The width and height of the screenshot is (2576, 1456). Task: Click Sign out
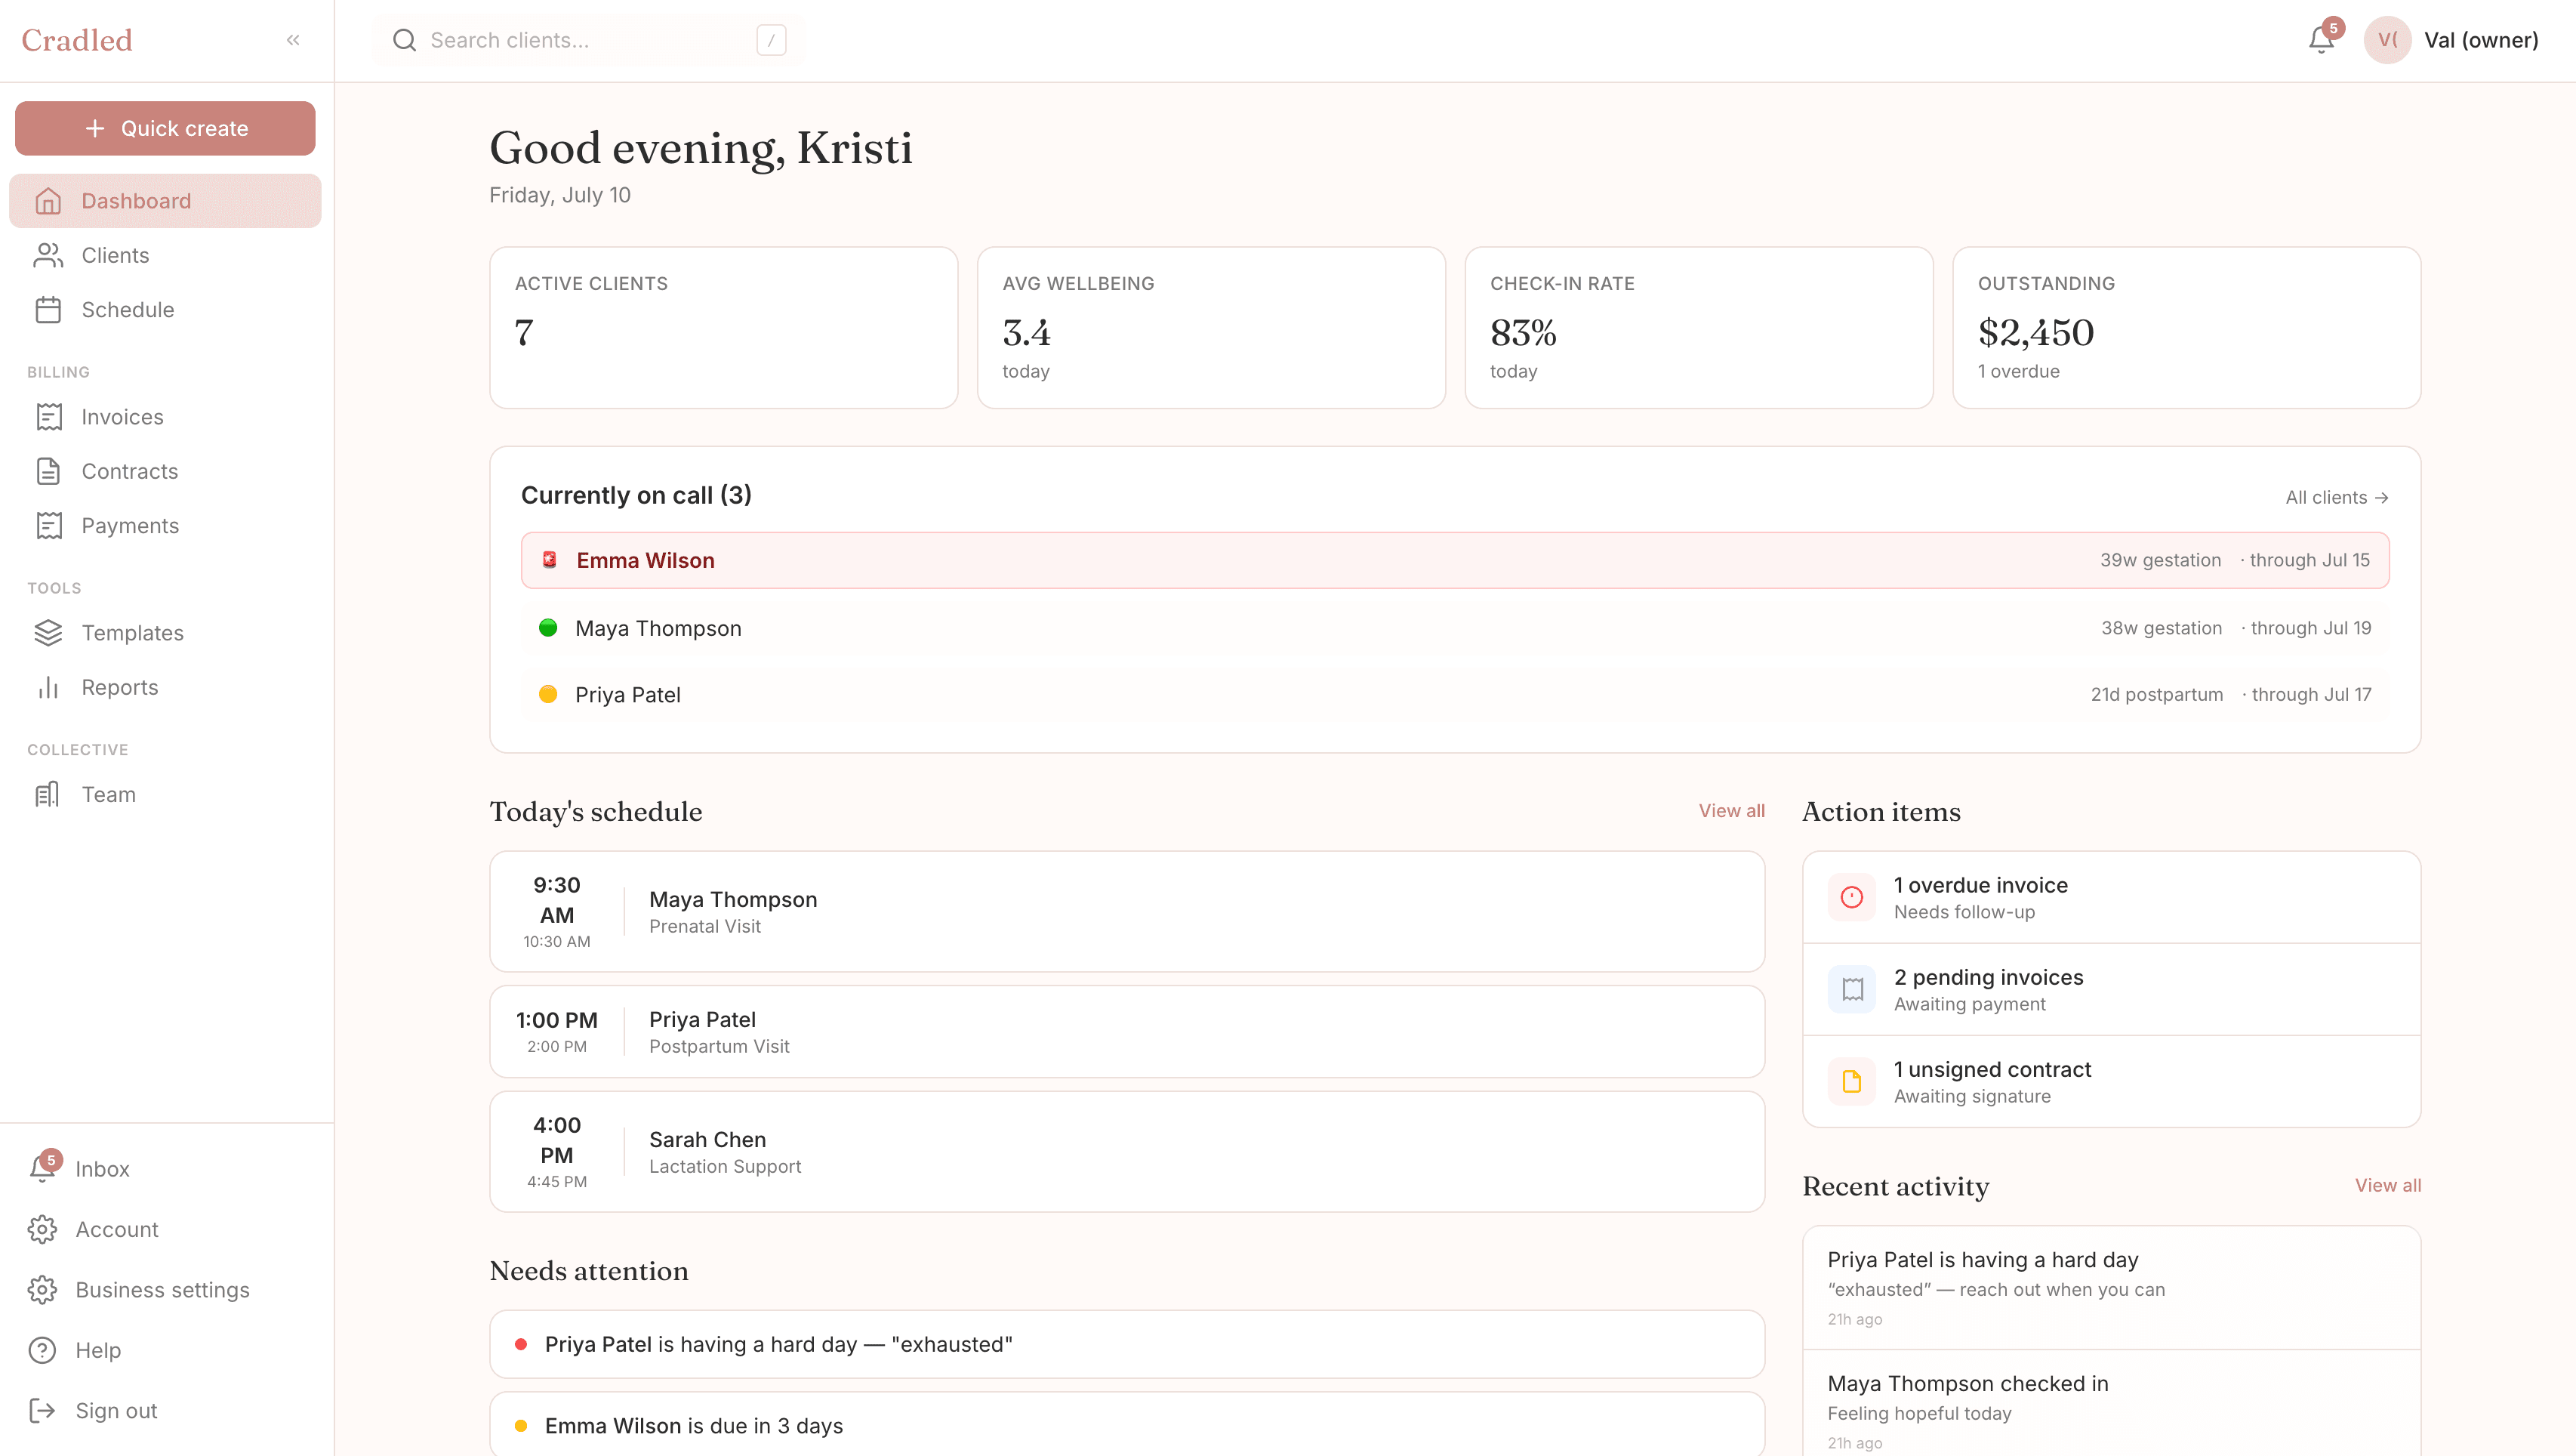click(165, 1411)
